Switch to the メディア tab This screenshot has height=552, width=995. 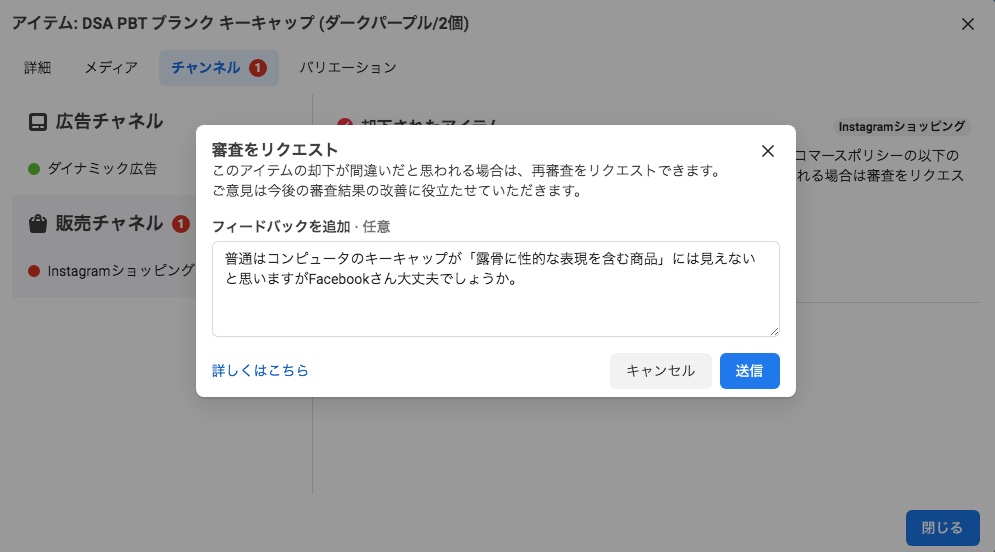coord(111,67)
